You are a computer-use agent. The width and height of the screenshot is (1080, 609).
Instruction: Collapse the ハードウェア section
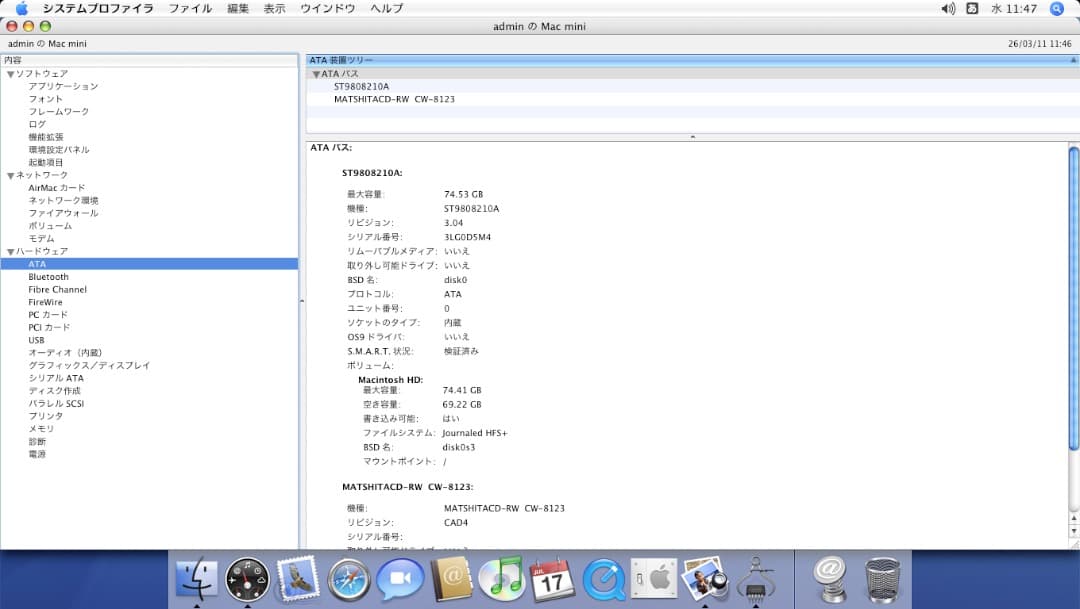click(10, 252)
